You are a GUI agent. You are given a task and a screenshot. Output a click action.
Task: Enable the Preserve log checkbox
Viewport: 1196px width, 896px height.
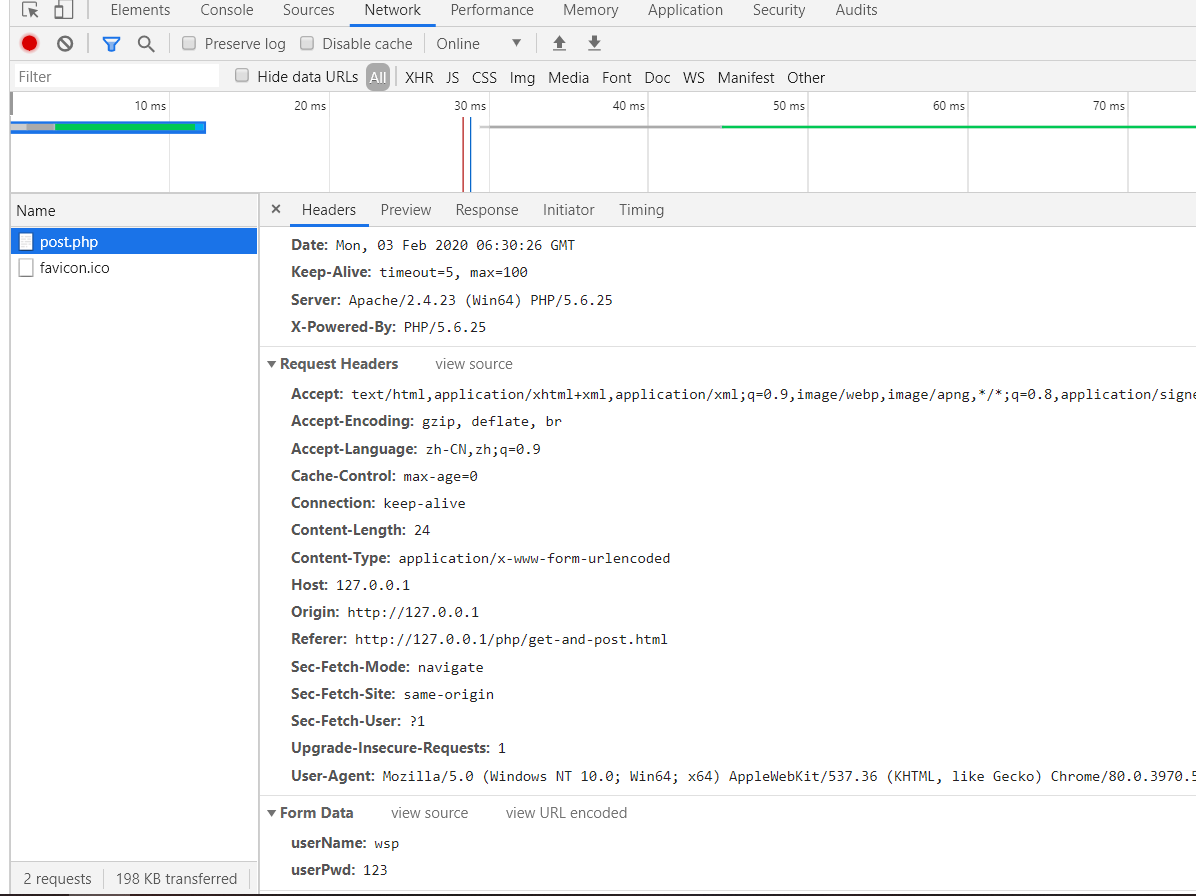(189, 43)
